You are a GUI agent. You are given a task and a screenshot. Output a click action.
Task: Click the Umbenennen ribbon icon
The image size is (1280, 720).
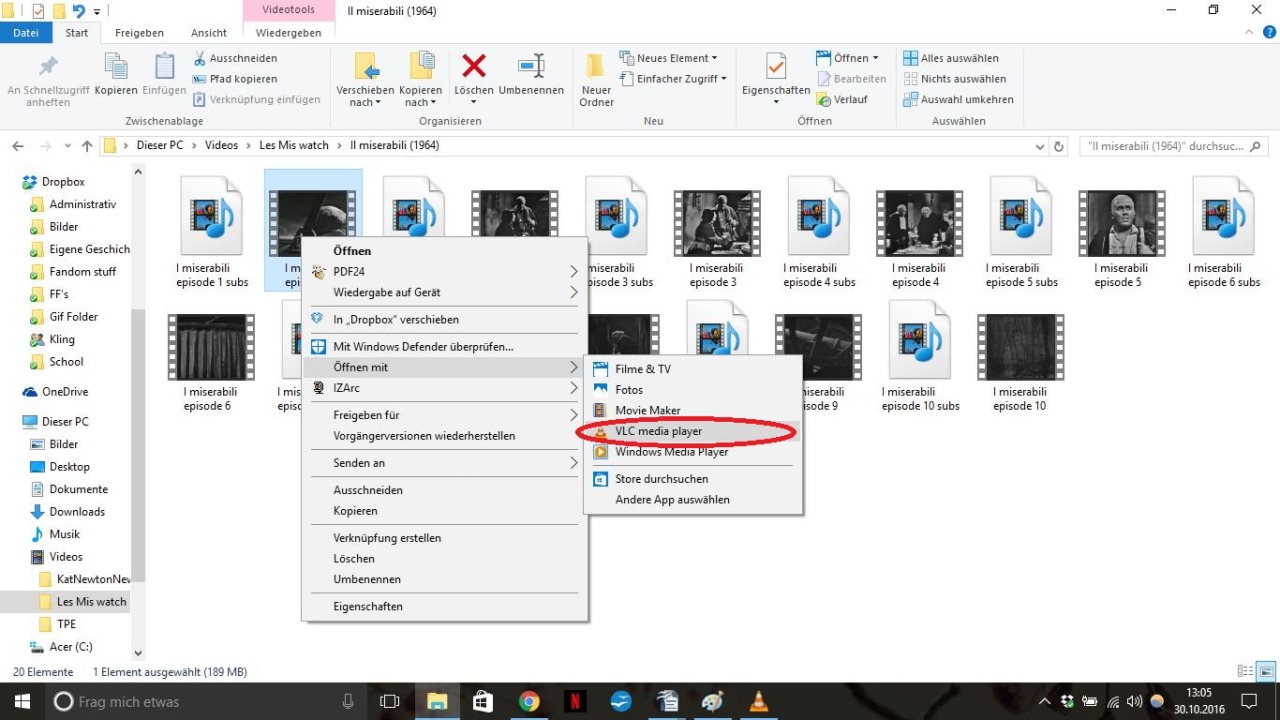pos(531,67)
